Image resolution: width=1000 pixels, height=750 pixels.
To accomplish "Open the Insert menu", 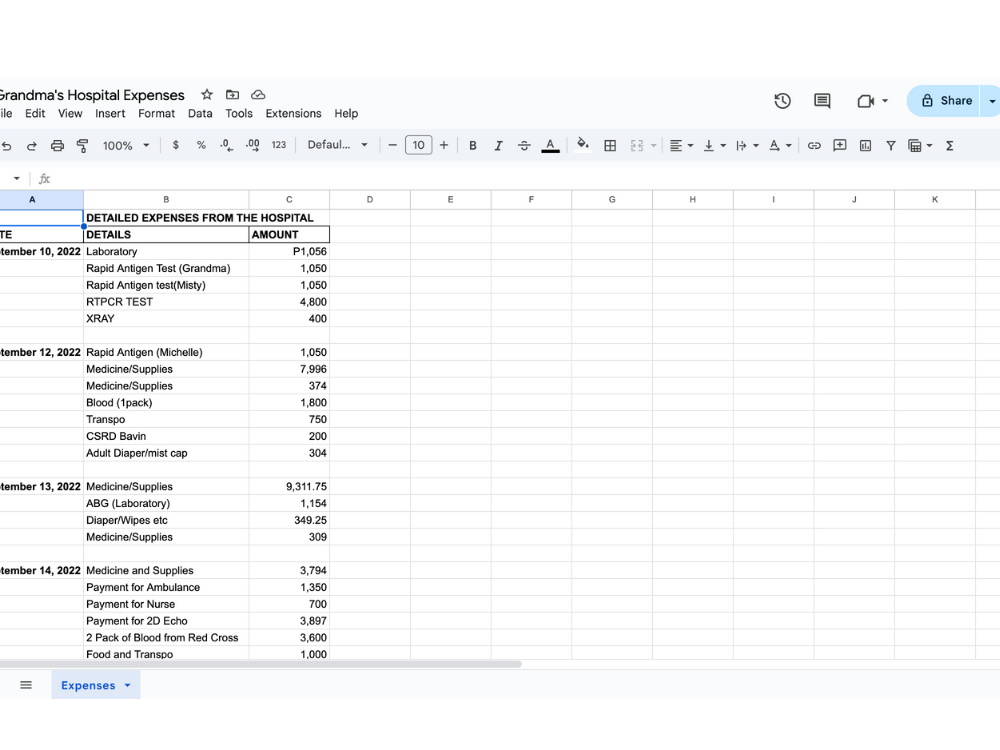I will coord(110,114).
